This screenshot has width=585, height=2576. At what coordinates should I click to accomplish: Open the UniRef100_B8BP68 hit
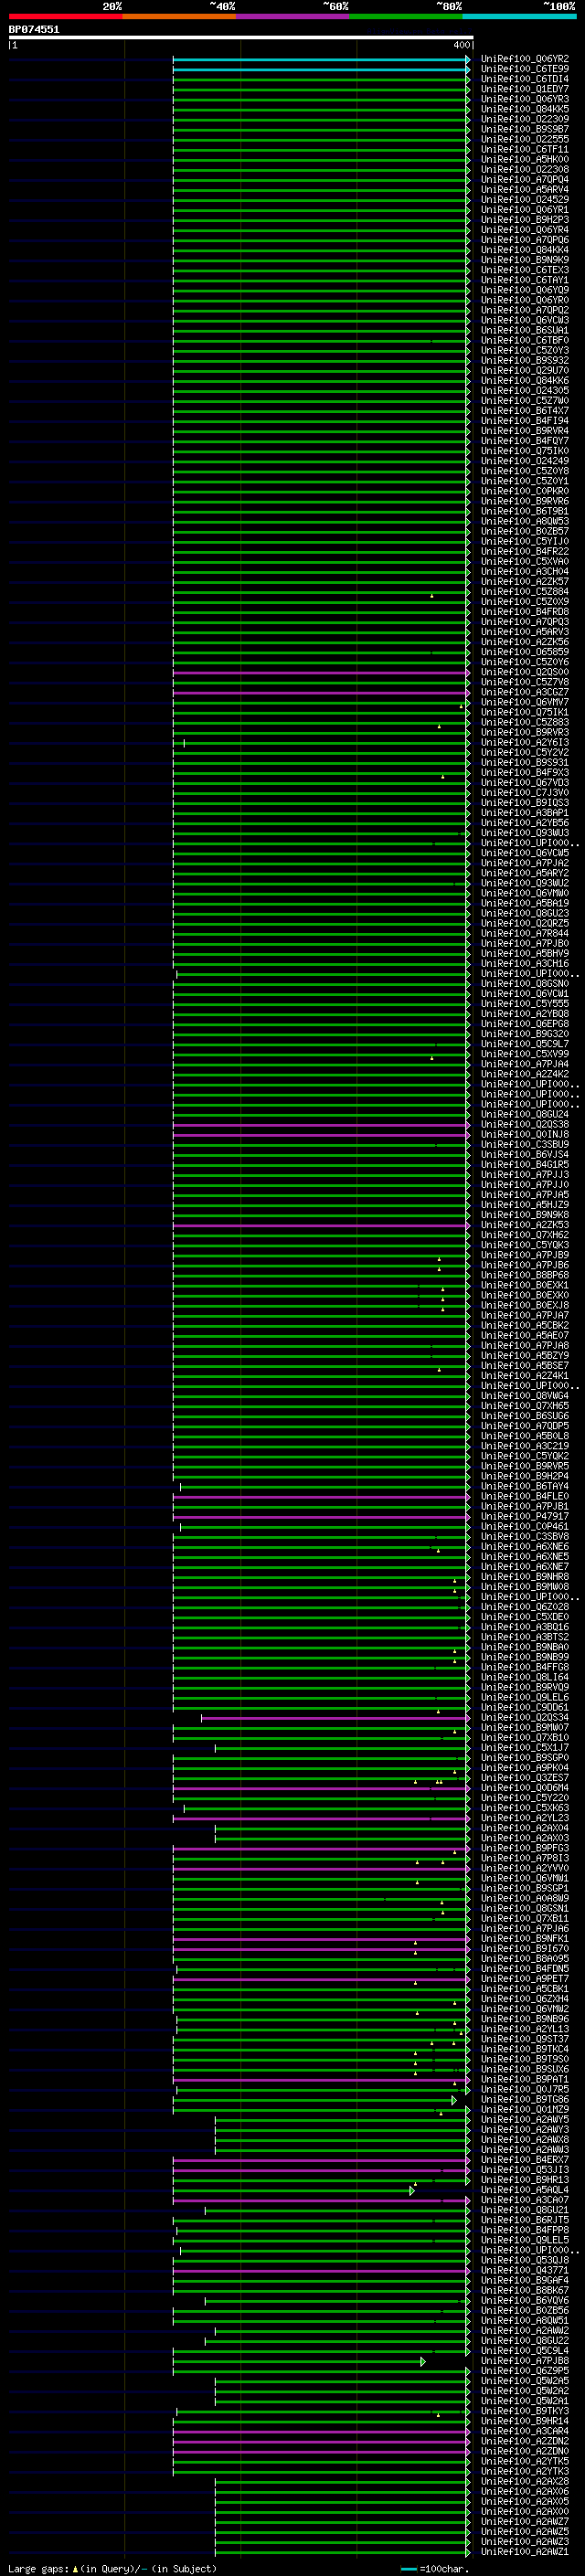click(524, 1276)
